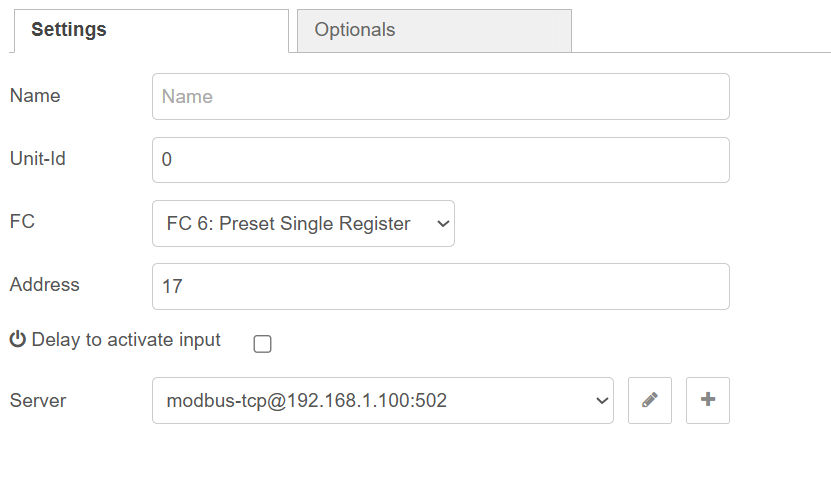Click the Name field label

tap(35, 96)
